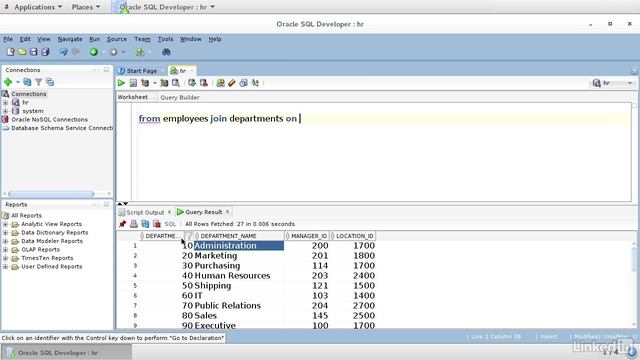Switch to the Query Builder tab

coord(180,98)
